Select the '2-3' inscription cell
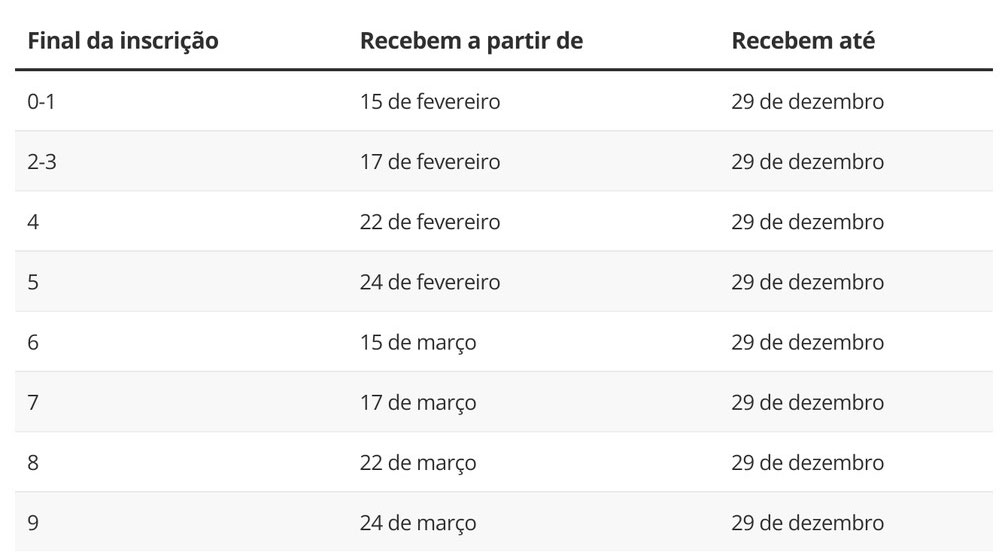Screen dimensions: 1008x553 pyautogui.click(x=42, y=161)
